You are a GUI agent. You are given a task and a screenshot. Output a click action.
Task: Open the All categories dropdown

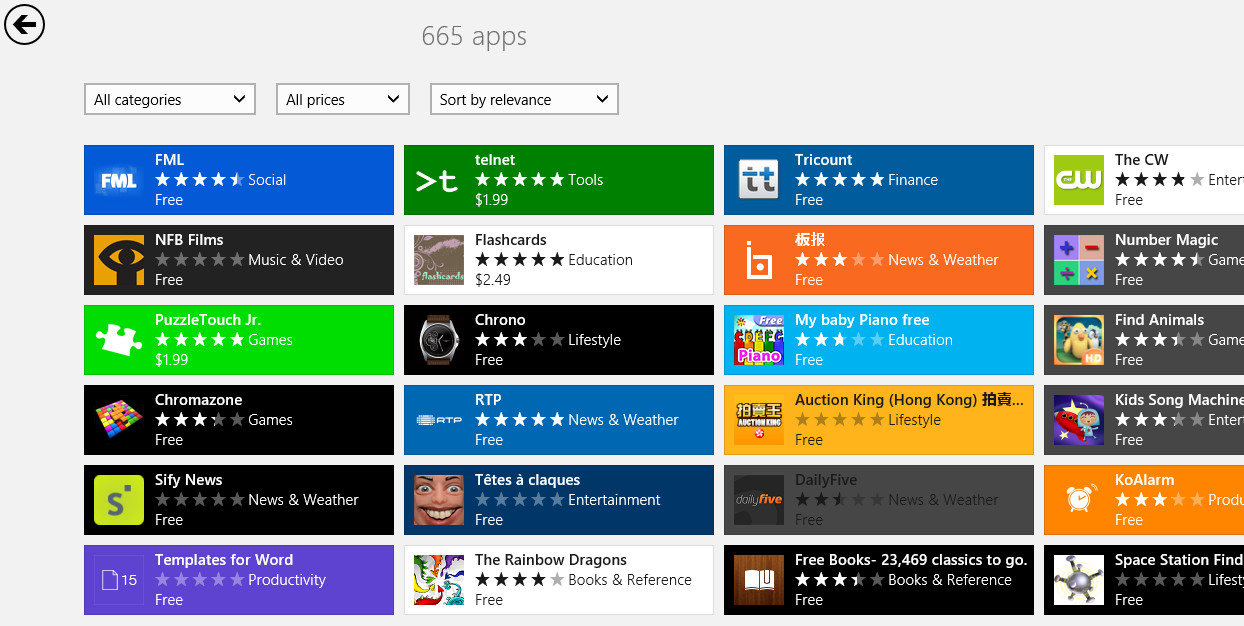pos(170,99)
